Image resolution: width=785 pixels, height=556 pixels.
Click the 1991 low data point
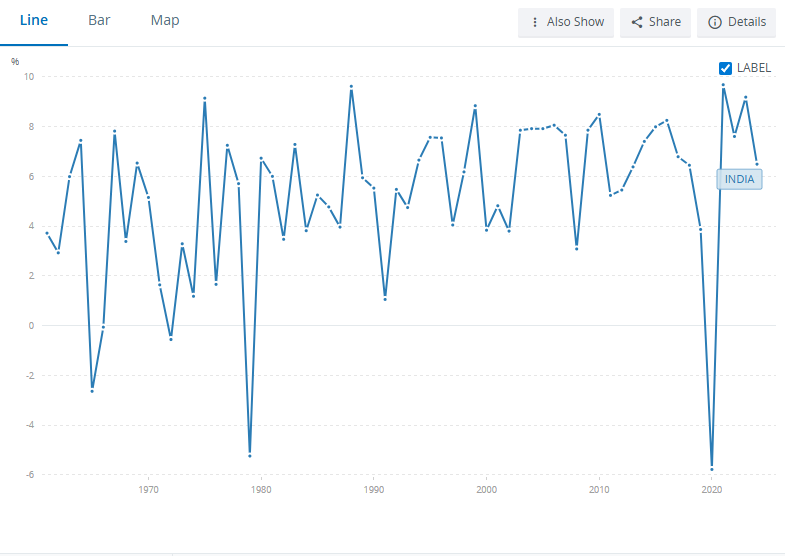point(385,299)
